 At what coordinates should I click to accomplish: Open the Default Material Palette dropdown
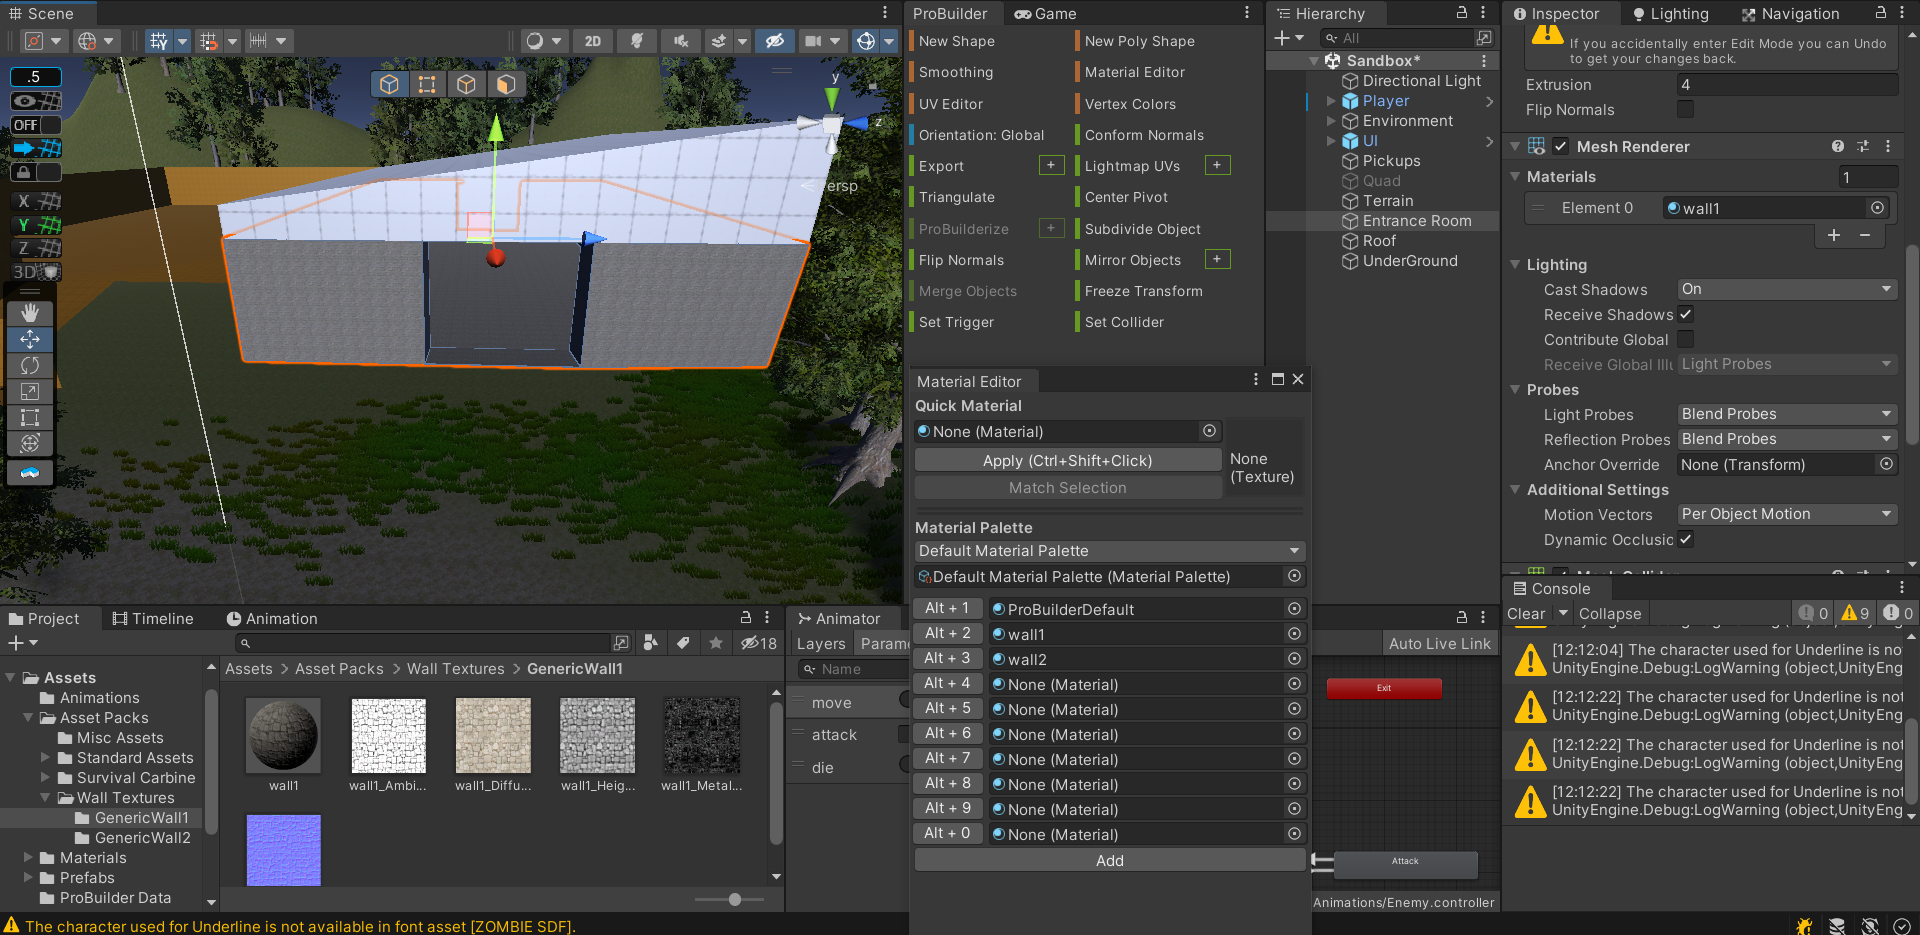(x=1109, y=551)
